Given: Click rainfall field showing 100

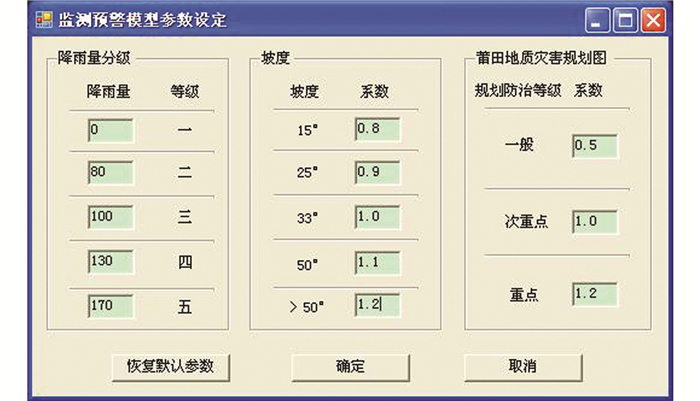Looking at the screenshot, I should (x=110, y=217).
